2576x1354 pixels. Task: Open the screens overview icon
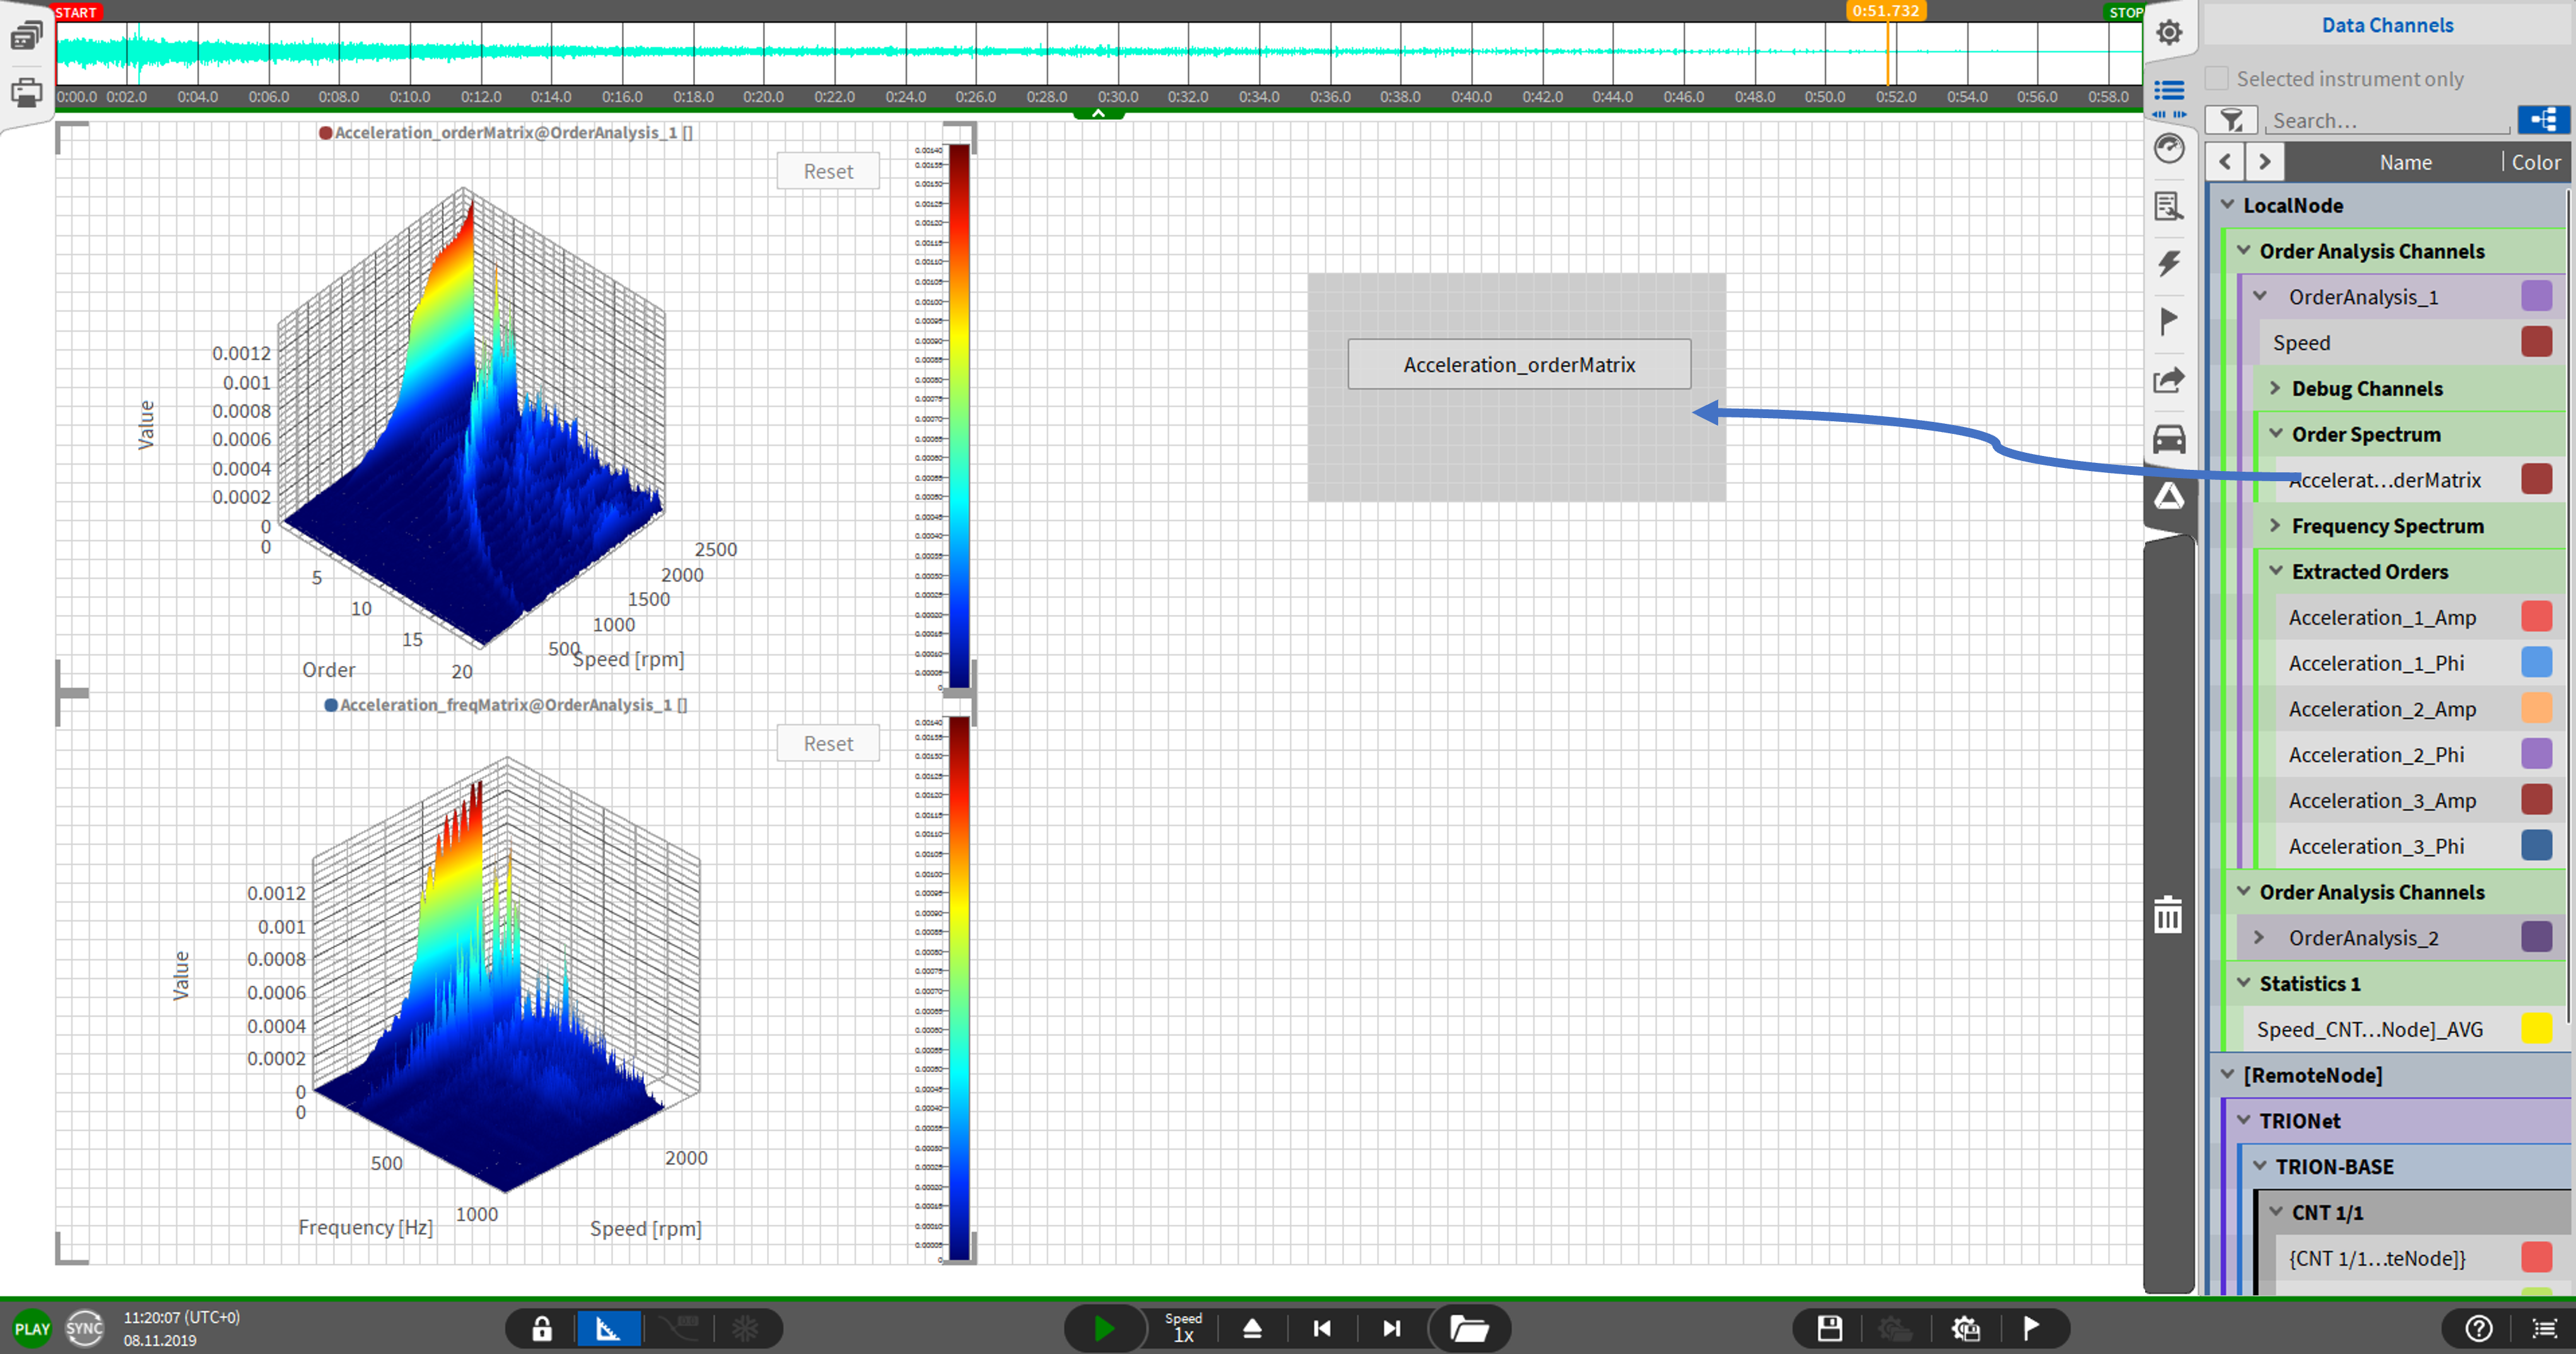click(26, 37)
